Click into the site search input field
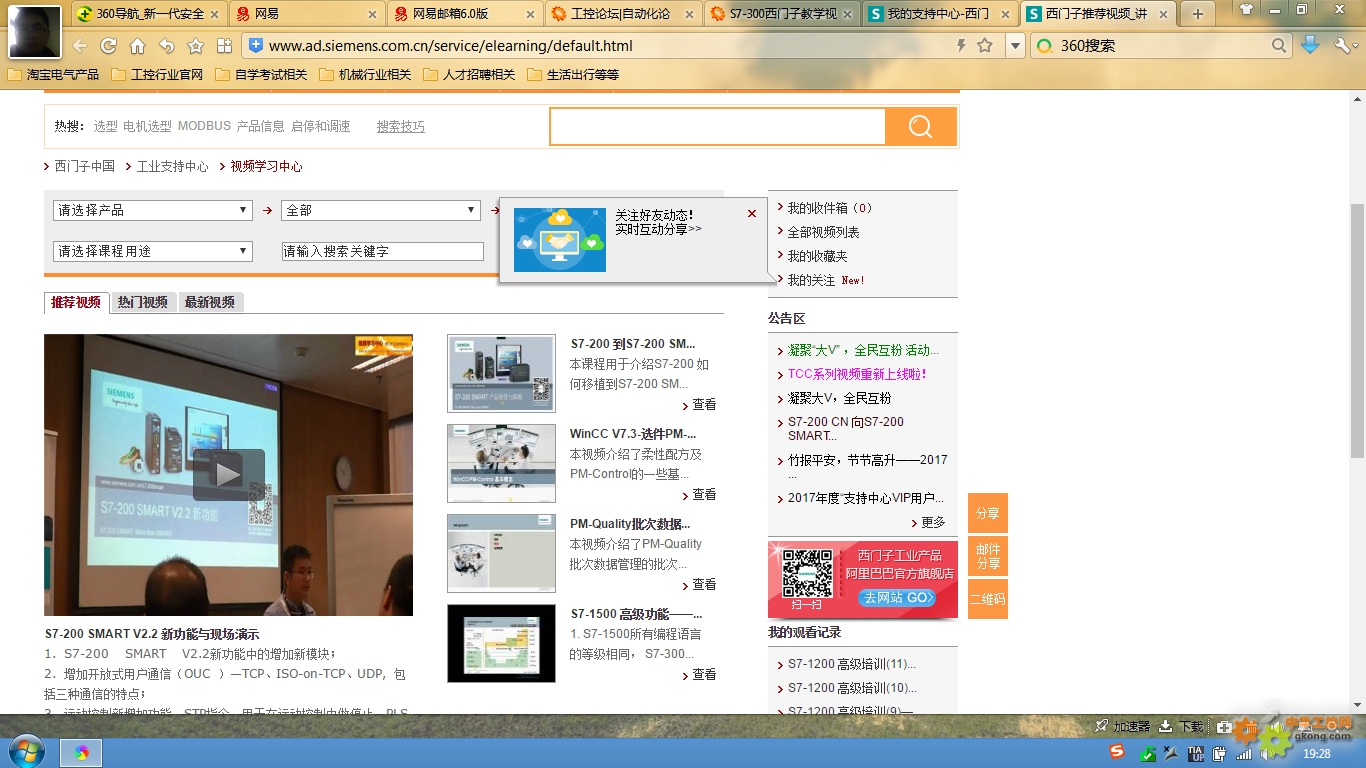 pos(718,126)
